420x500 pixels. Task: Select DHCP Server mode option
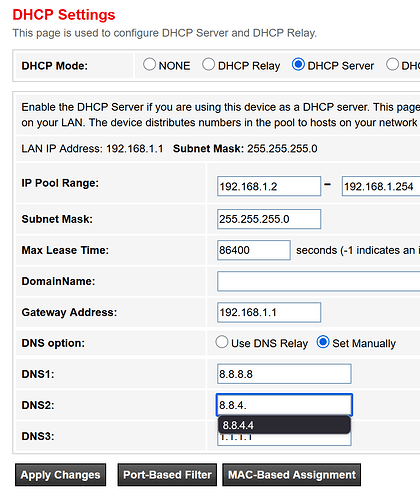point(298,64)
